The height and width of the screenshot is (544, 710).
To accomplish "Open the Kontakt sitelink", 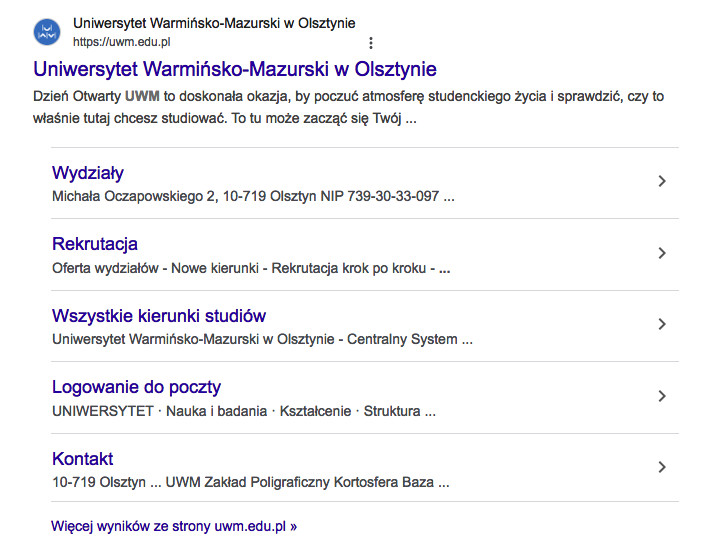I will 82,459.
